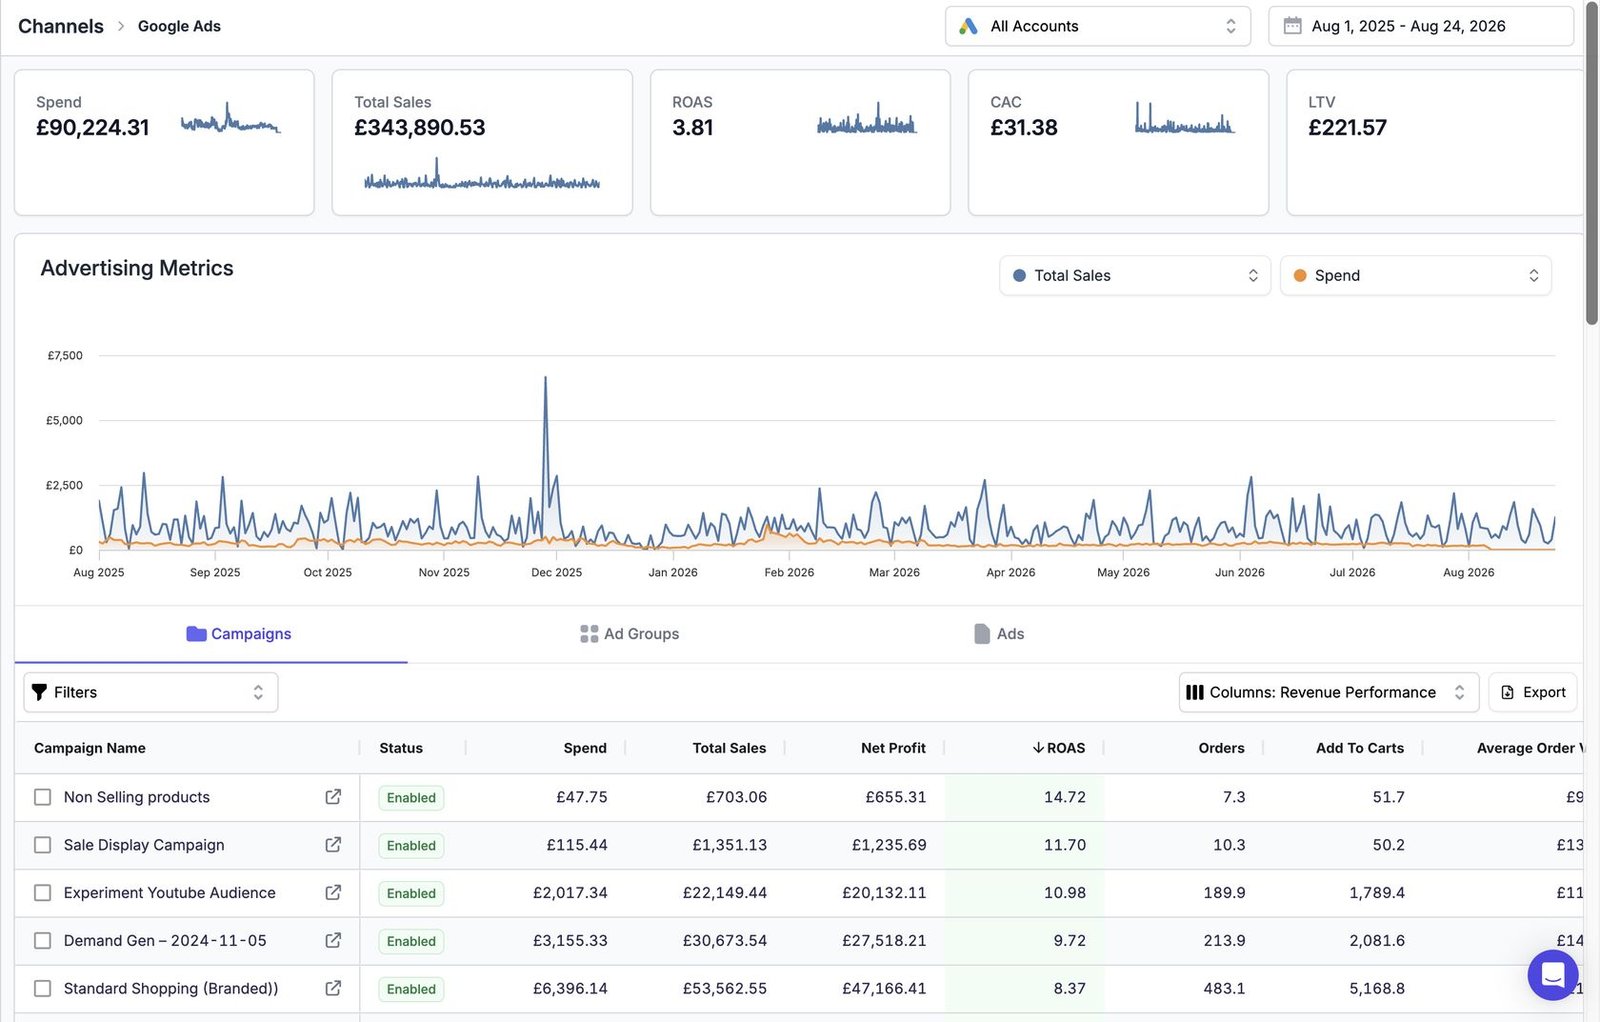This screenshot has width=1600, height=1022.
Task: Click Orders value 483.1
Action: point(1224,989)
